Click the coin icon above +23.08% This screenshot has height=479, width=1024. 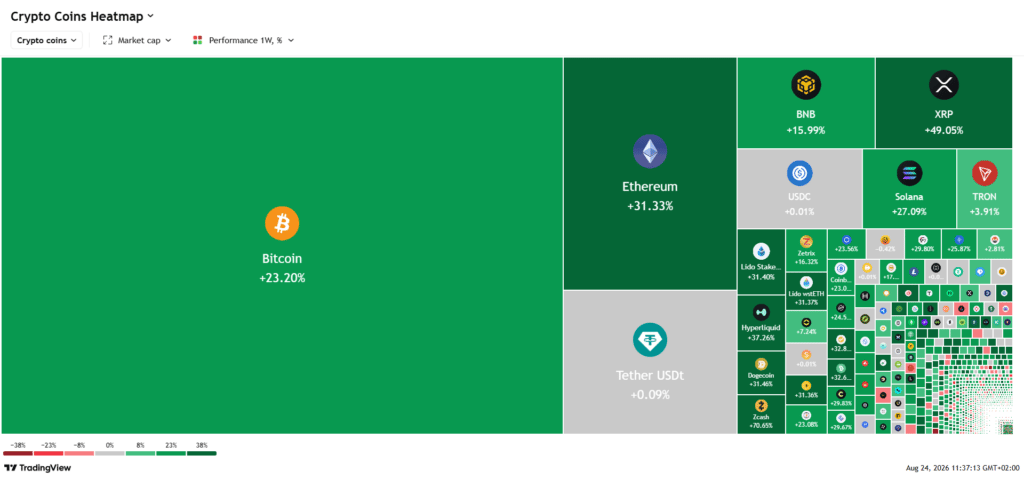click(806, 415)
